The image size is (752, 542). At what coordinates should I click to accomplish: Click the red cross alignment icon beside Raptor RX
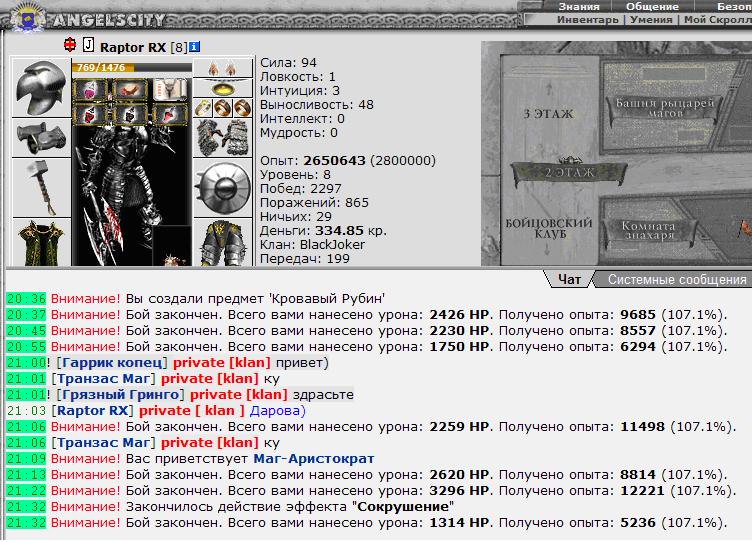[70, 45]
